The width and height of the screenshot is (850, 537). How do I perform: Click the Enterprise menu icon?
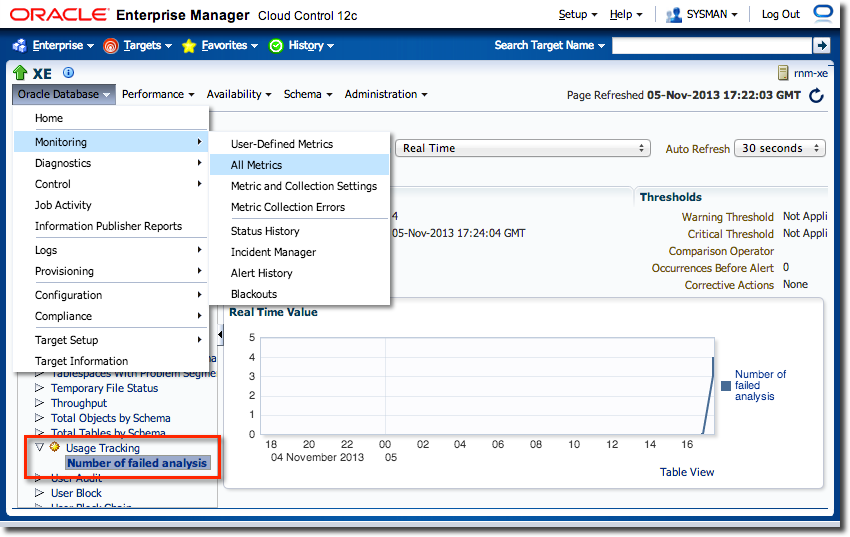(20, 46)
